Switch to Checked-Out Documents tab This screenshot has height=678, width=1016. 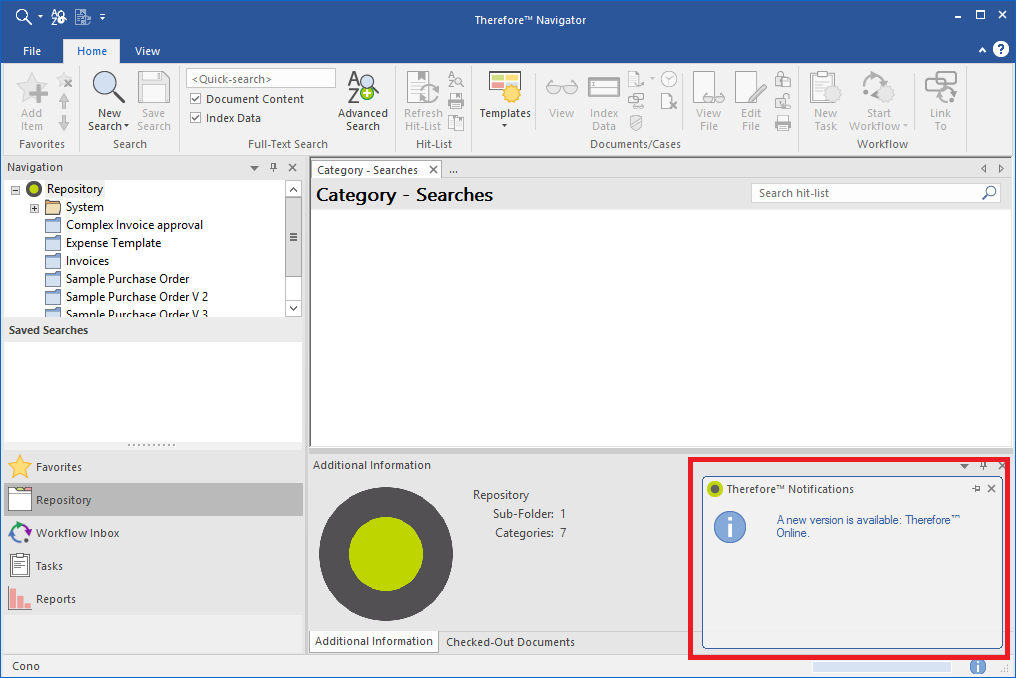(x=510, y=642)
